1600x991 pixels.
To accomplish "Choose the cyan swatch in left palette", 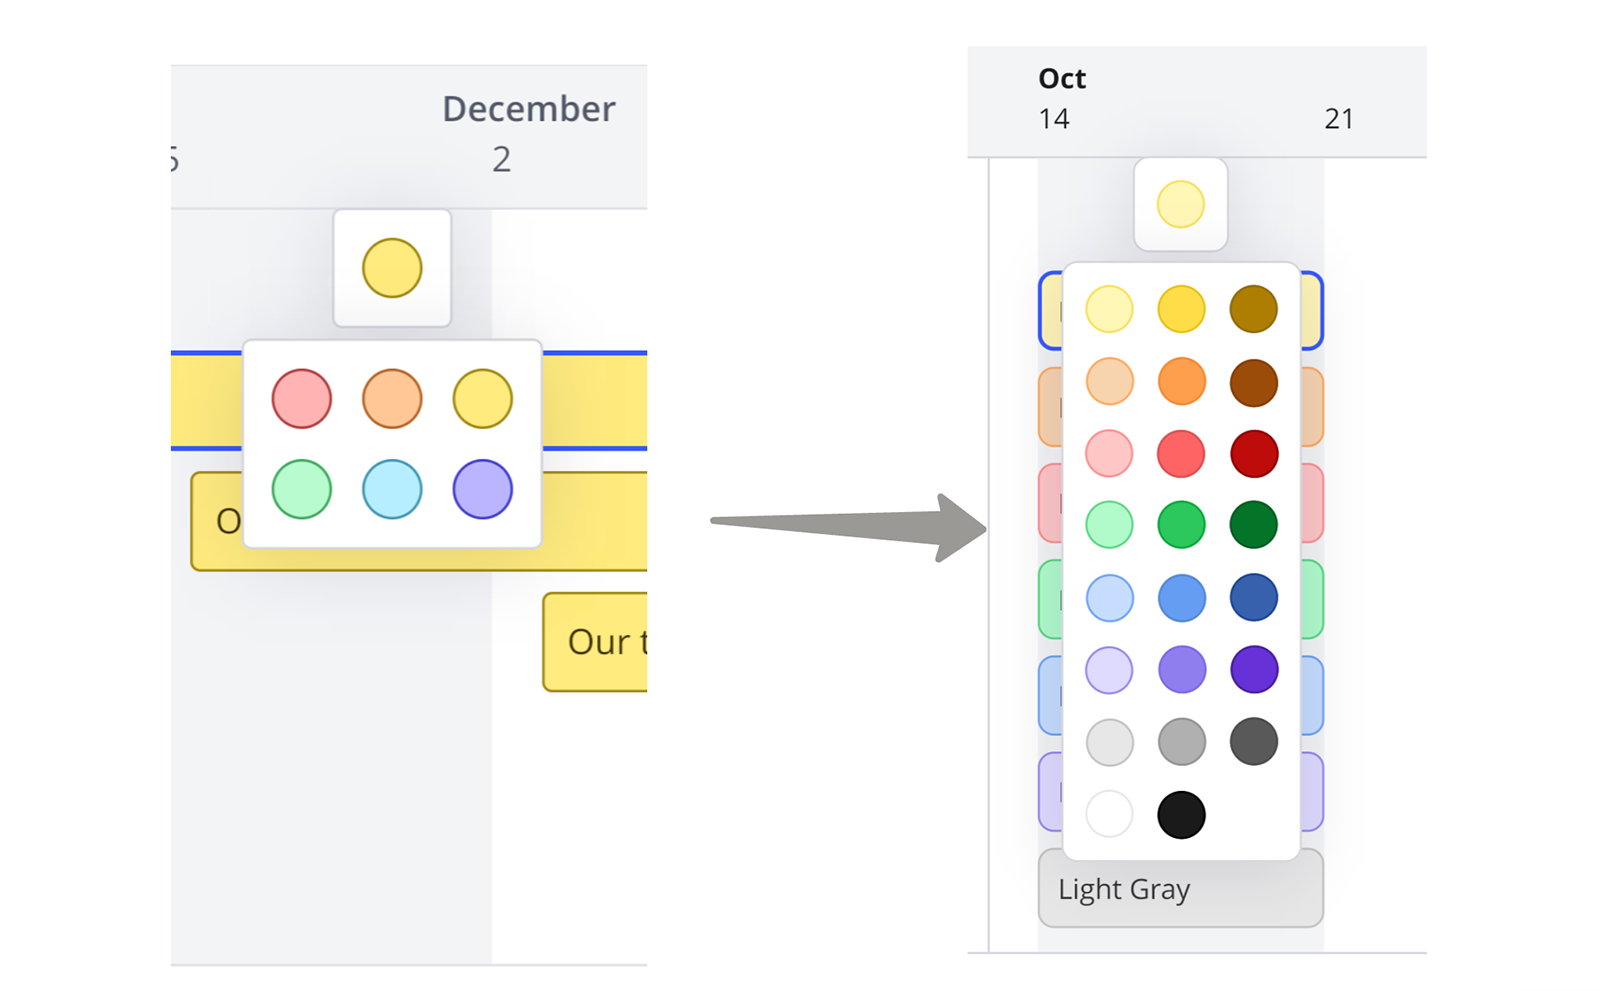I will (x=392, y=489).
